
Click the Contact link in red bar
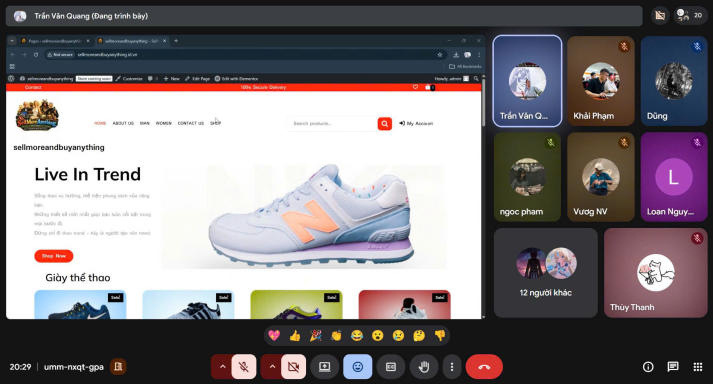[33, 87]
